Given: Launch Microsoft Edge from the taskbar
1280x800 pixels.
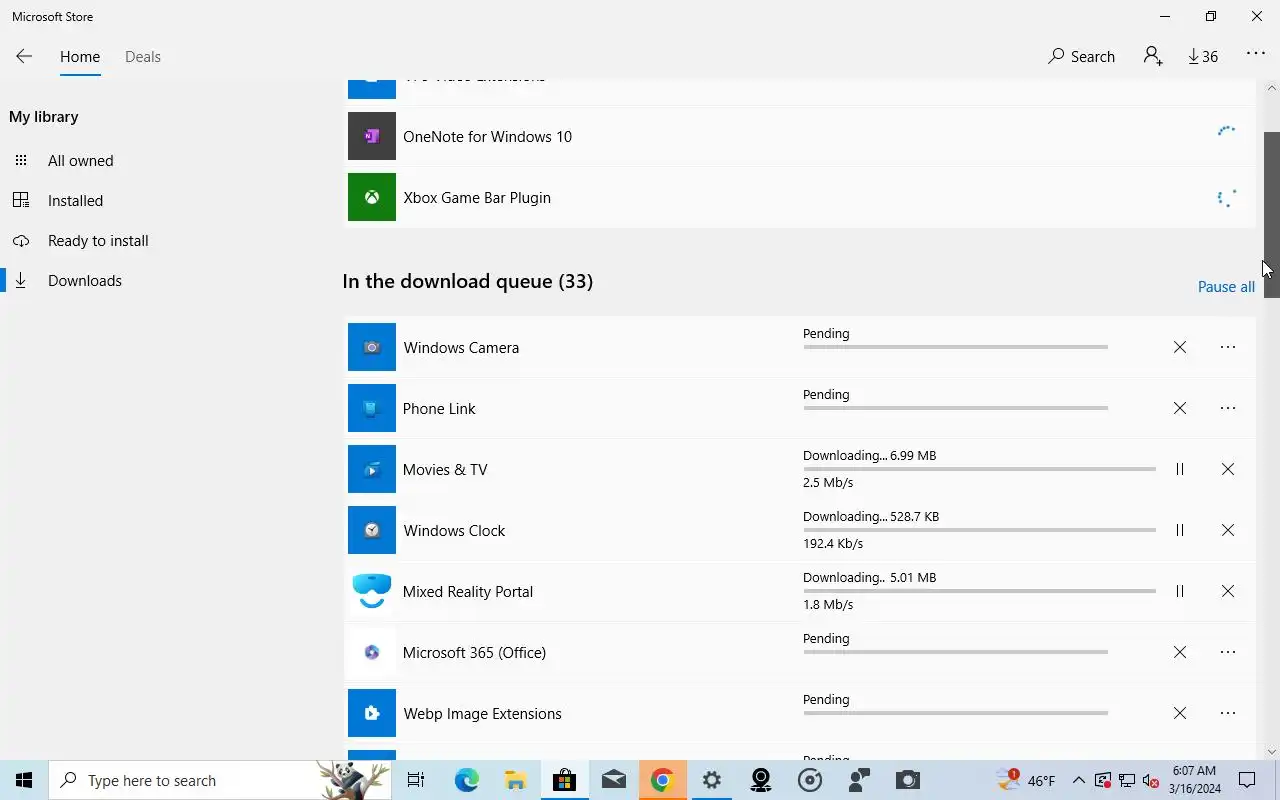Looking at the screenshot, I should (466, 780).
